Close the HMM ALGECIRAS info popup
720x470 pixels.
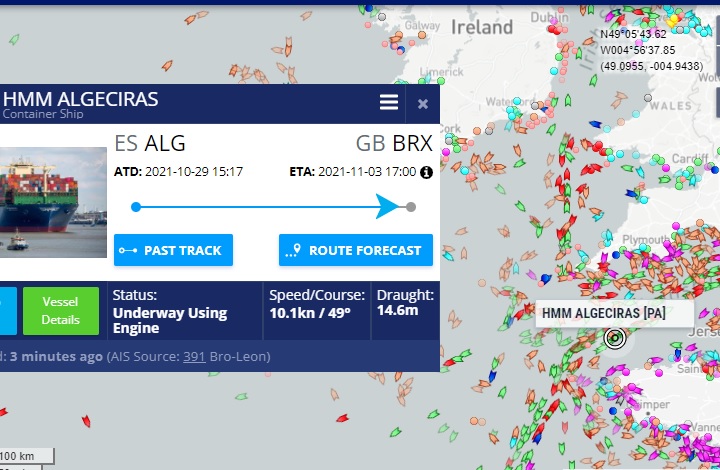click(x=423, y=103)
